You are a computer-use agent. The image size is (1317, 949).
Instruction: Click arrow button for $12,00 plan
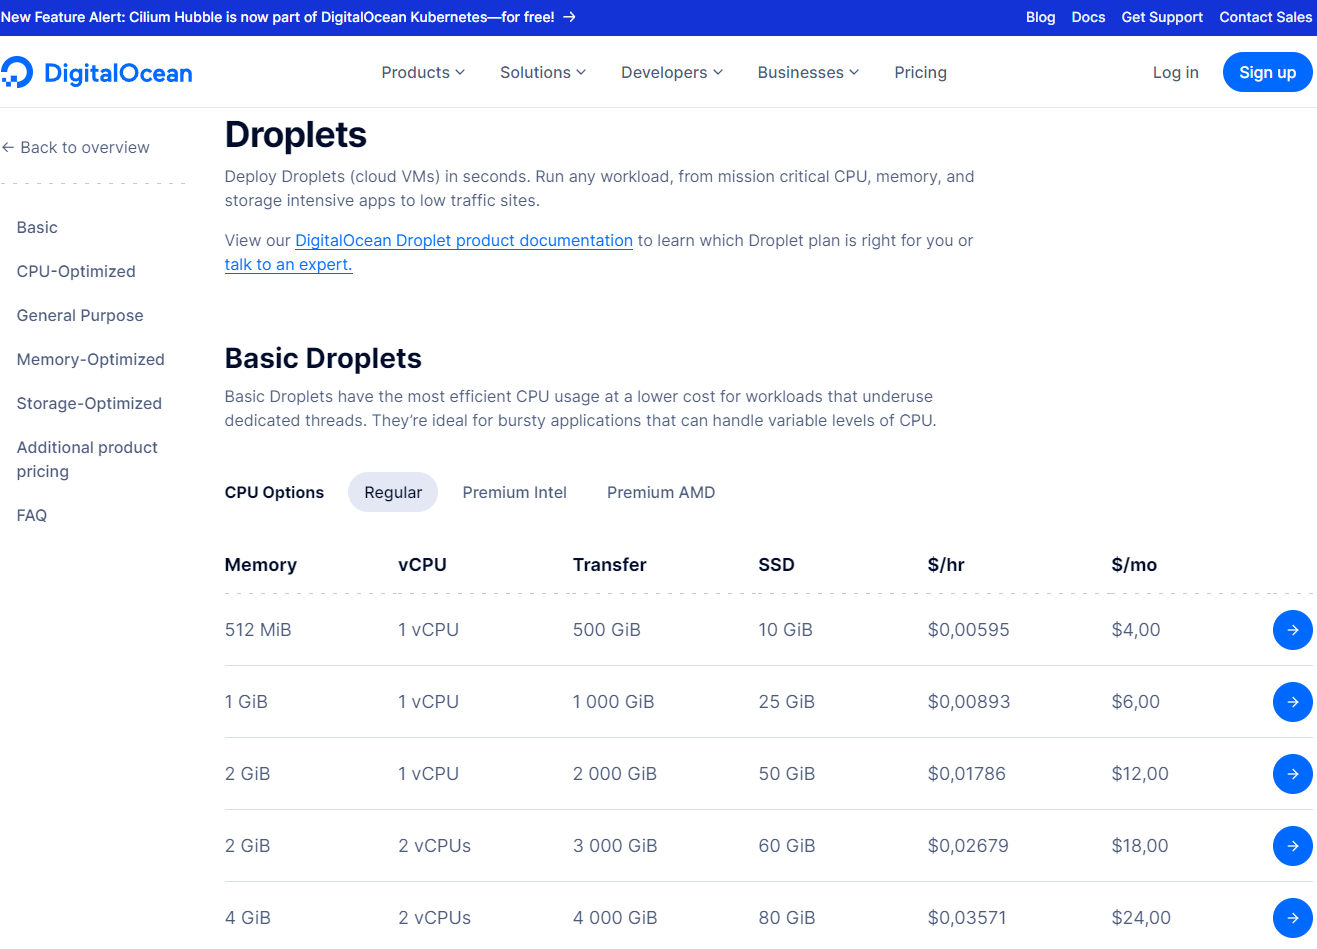[x=1292, y=774]
